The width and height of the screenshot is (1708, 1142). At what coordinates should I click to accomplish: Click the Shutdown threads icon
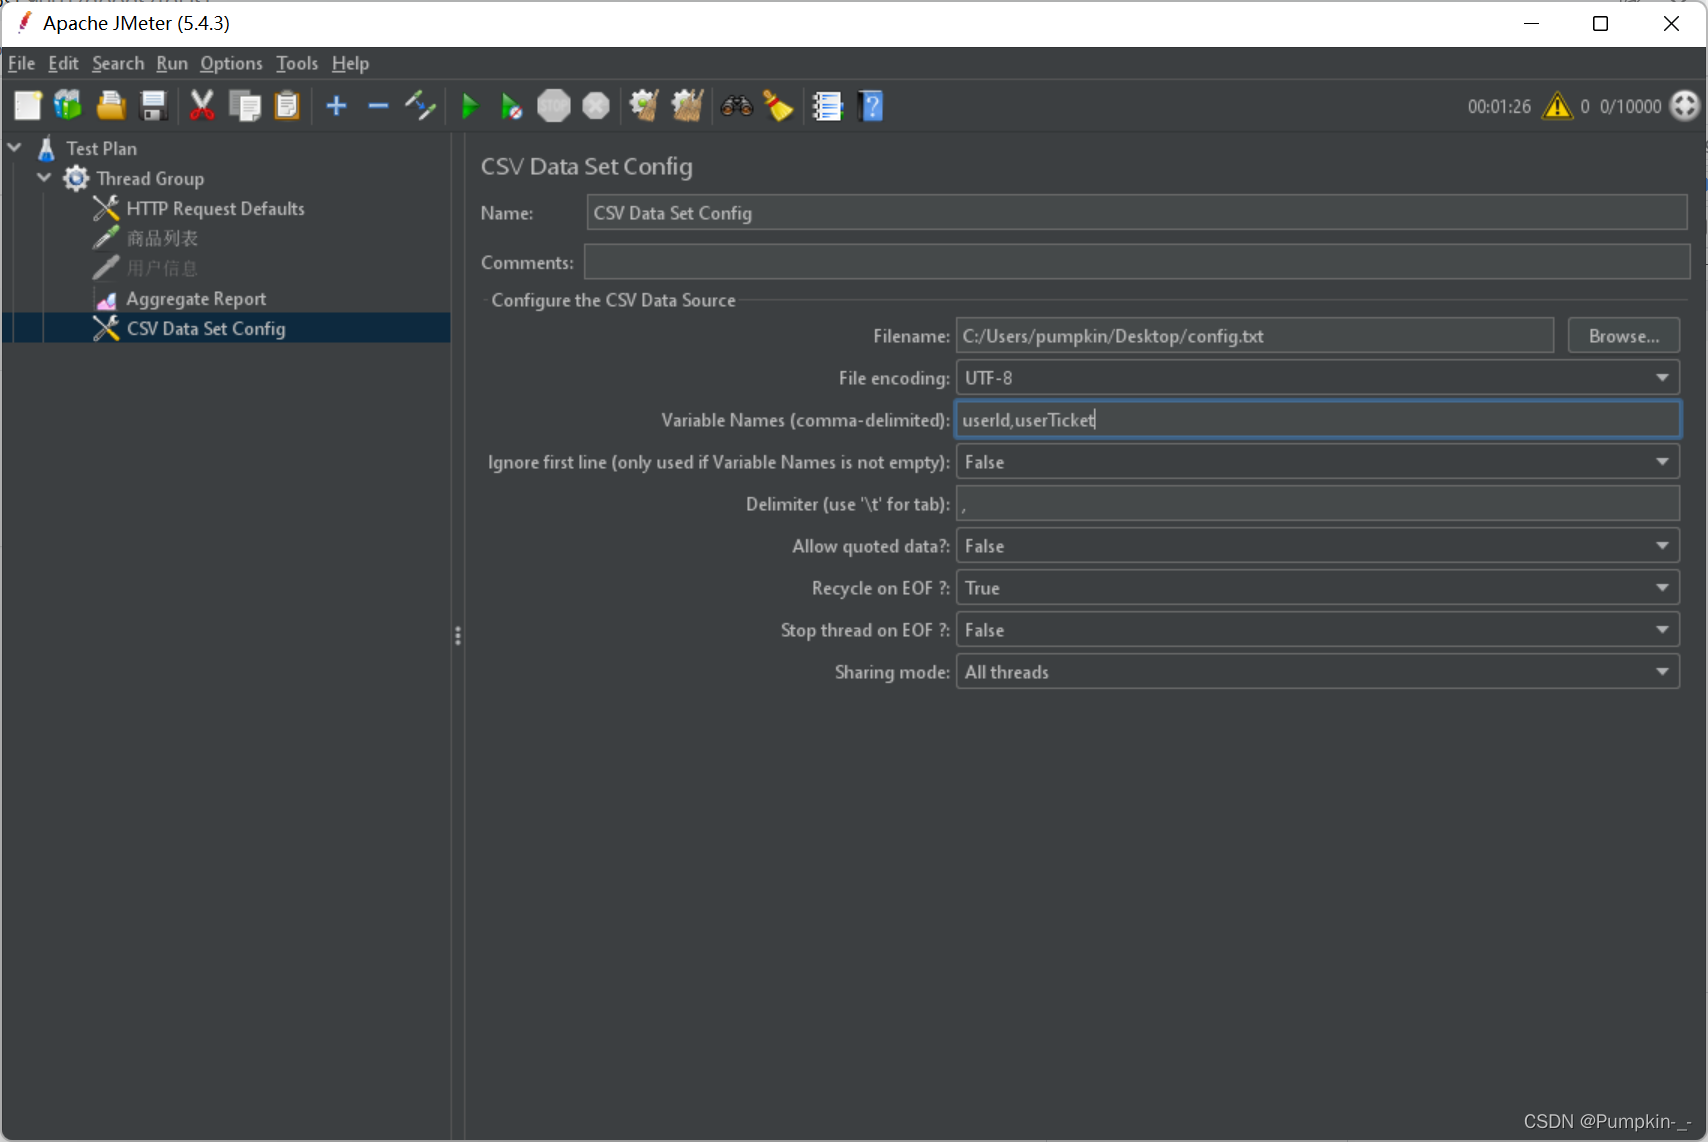click(596, 106)
